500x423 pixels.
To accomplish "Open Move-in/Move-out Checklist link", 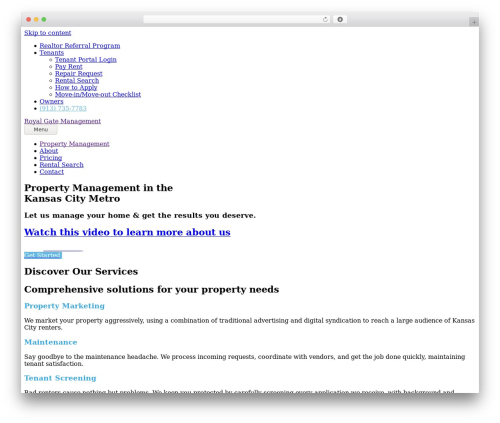I will (98, 95).
